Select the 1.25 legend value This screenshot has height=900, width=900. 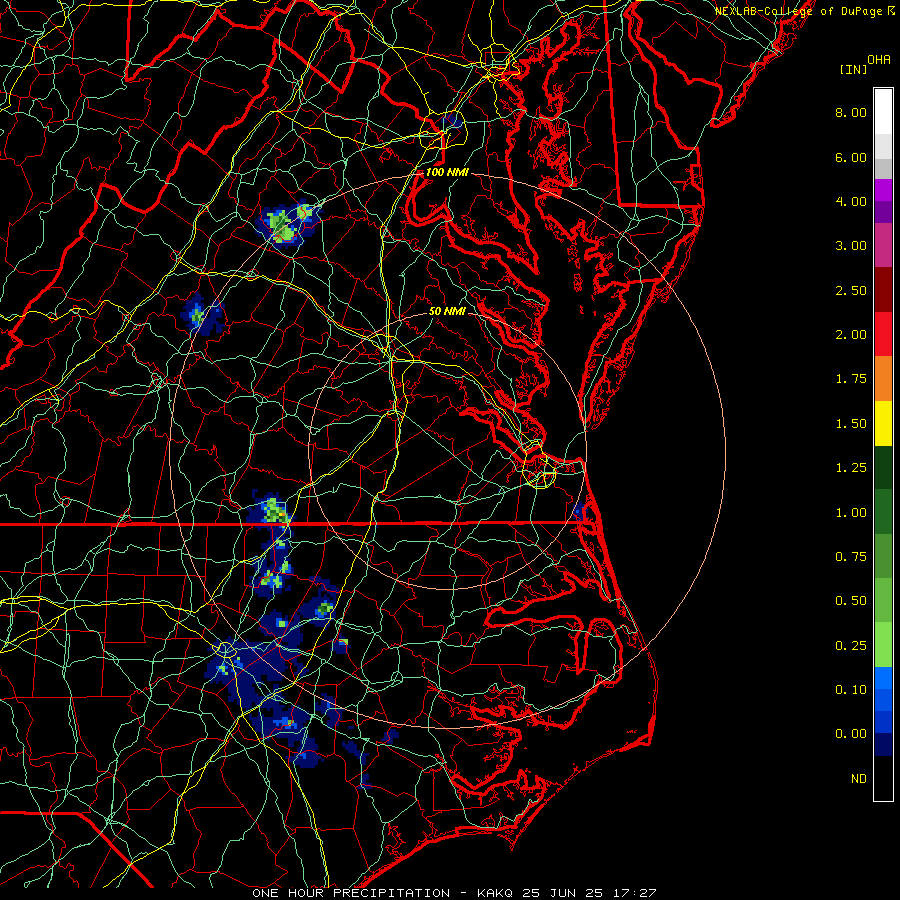[x=851, y=468]
